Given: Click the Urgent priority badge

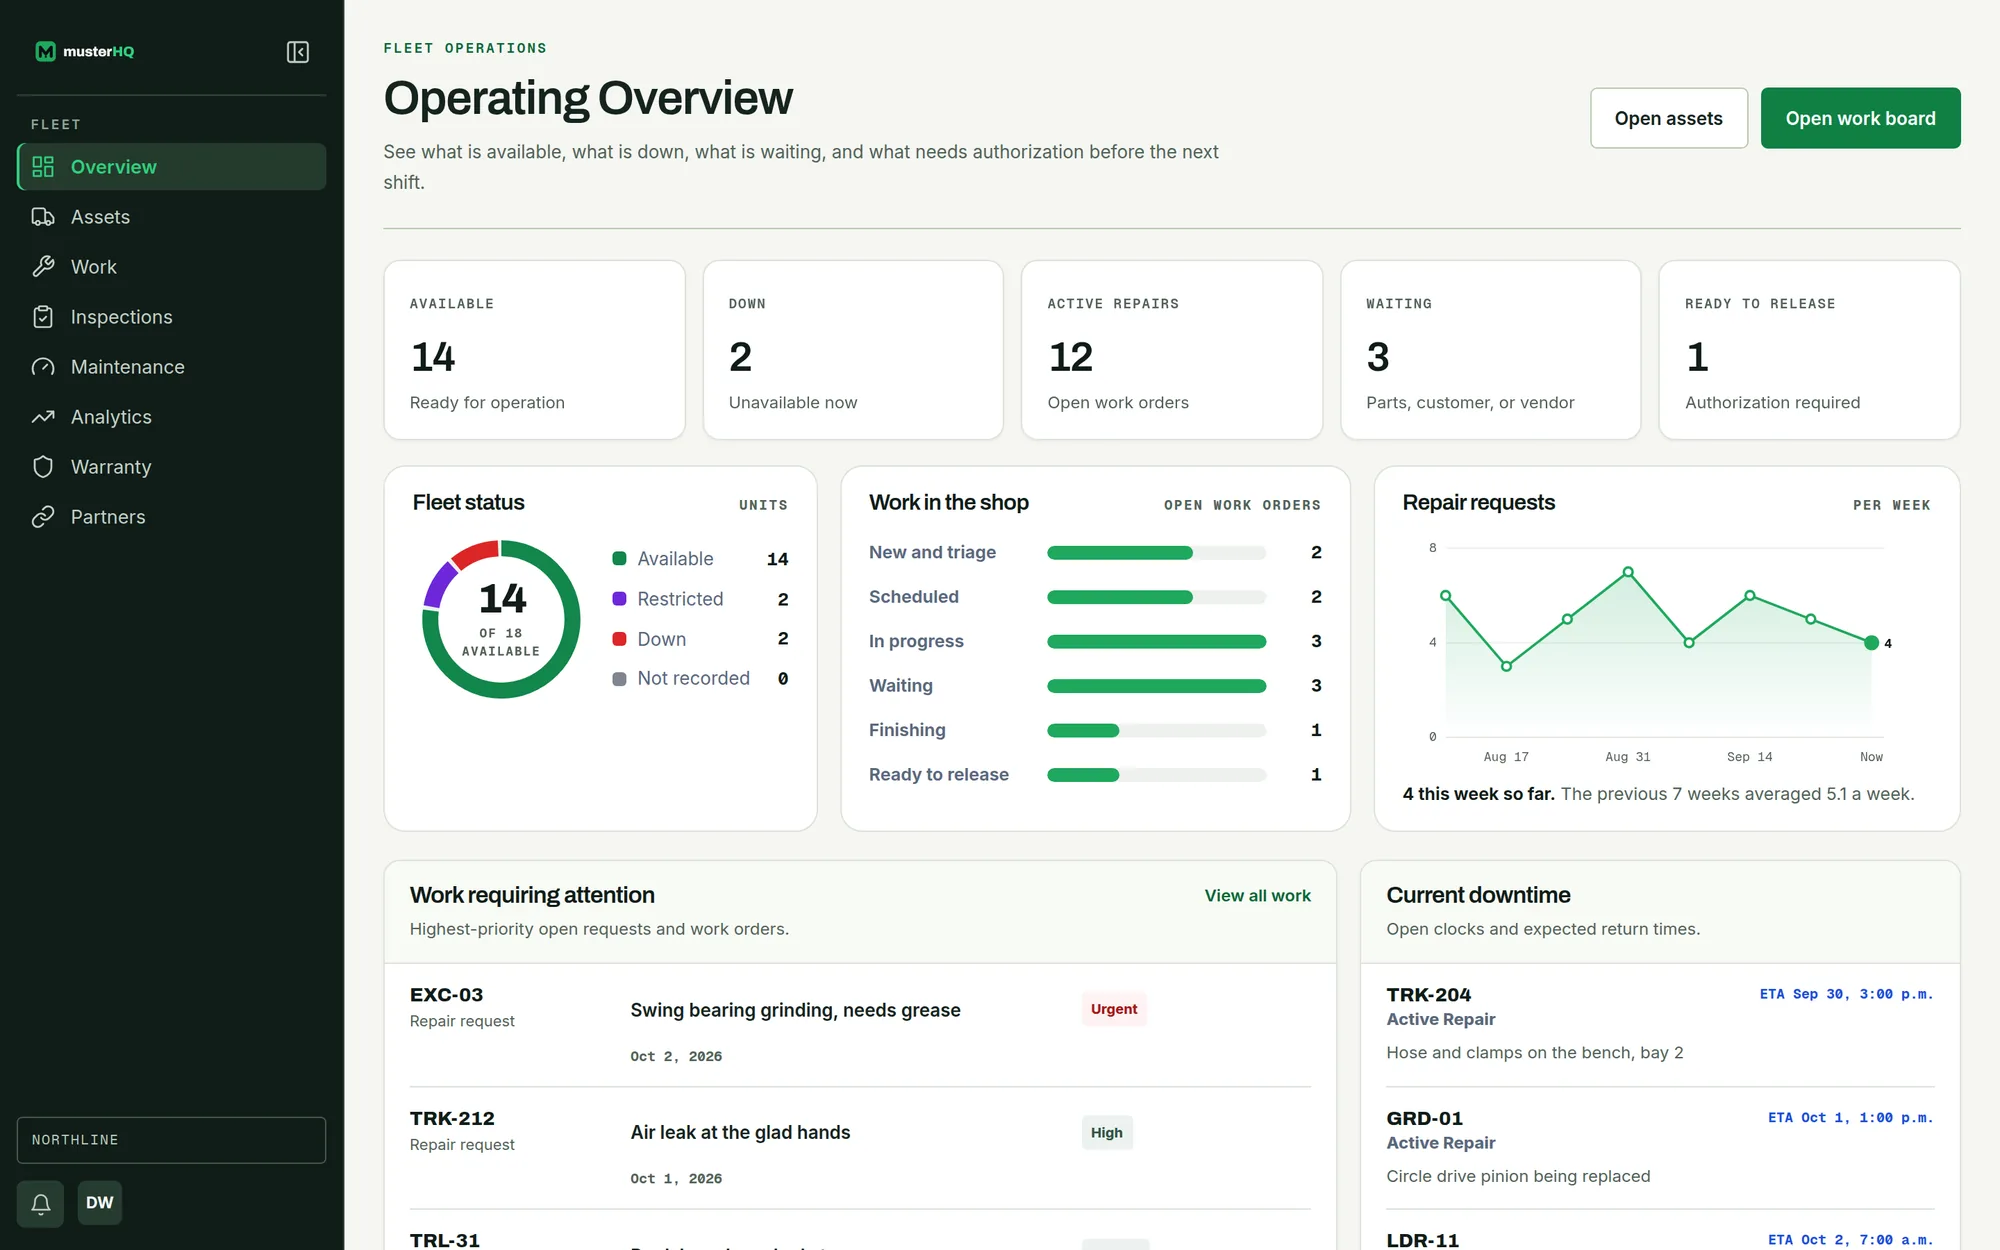Looking at the screenshot, I should coord(1114,1009).
